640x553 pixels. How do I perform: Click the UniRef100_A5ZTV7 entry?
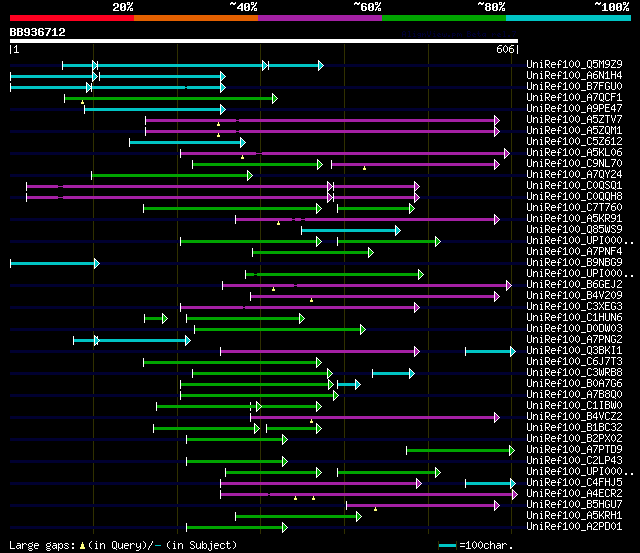pyautogui.click(x=574, y=120)
